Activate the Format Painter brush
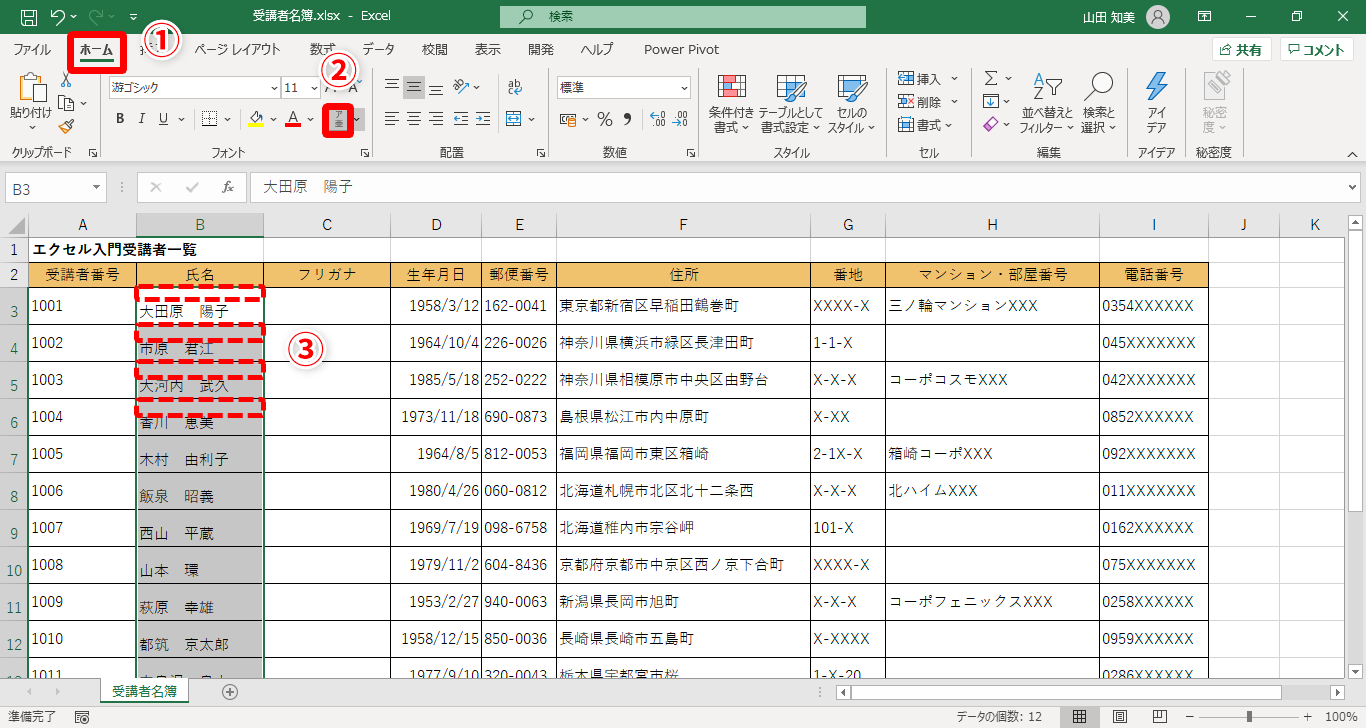Screen dimensions: 1366x728 [x=67, y=126]
